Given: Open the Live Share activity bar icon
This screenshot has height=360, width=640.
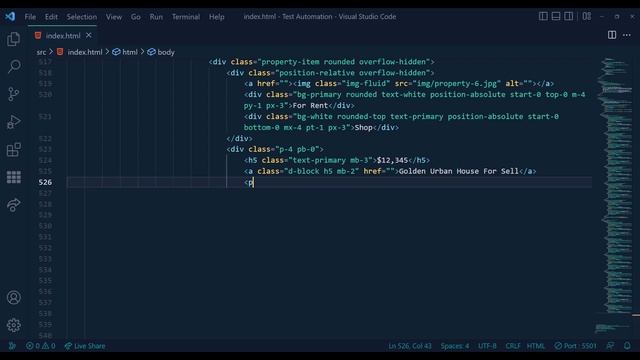Looking at the screenshot, I should point(13,204).
